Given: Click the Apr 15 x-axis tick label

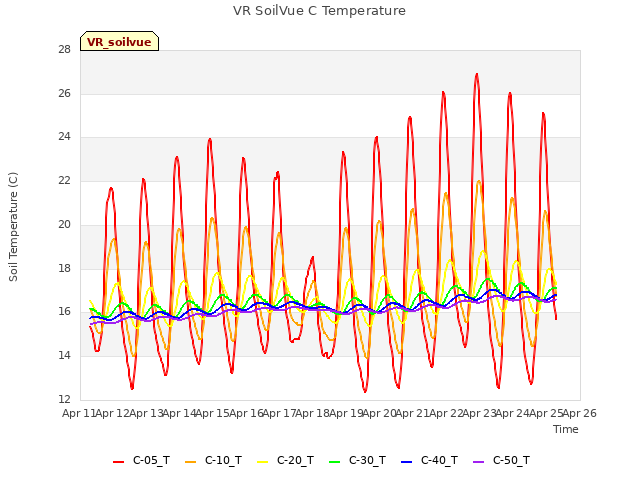Looking at the screenshot, I should pyautogui.click(x=212, y=413).
